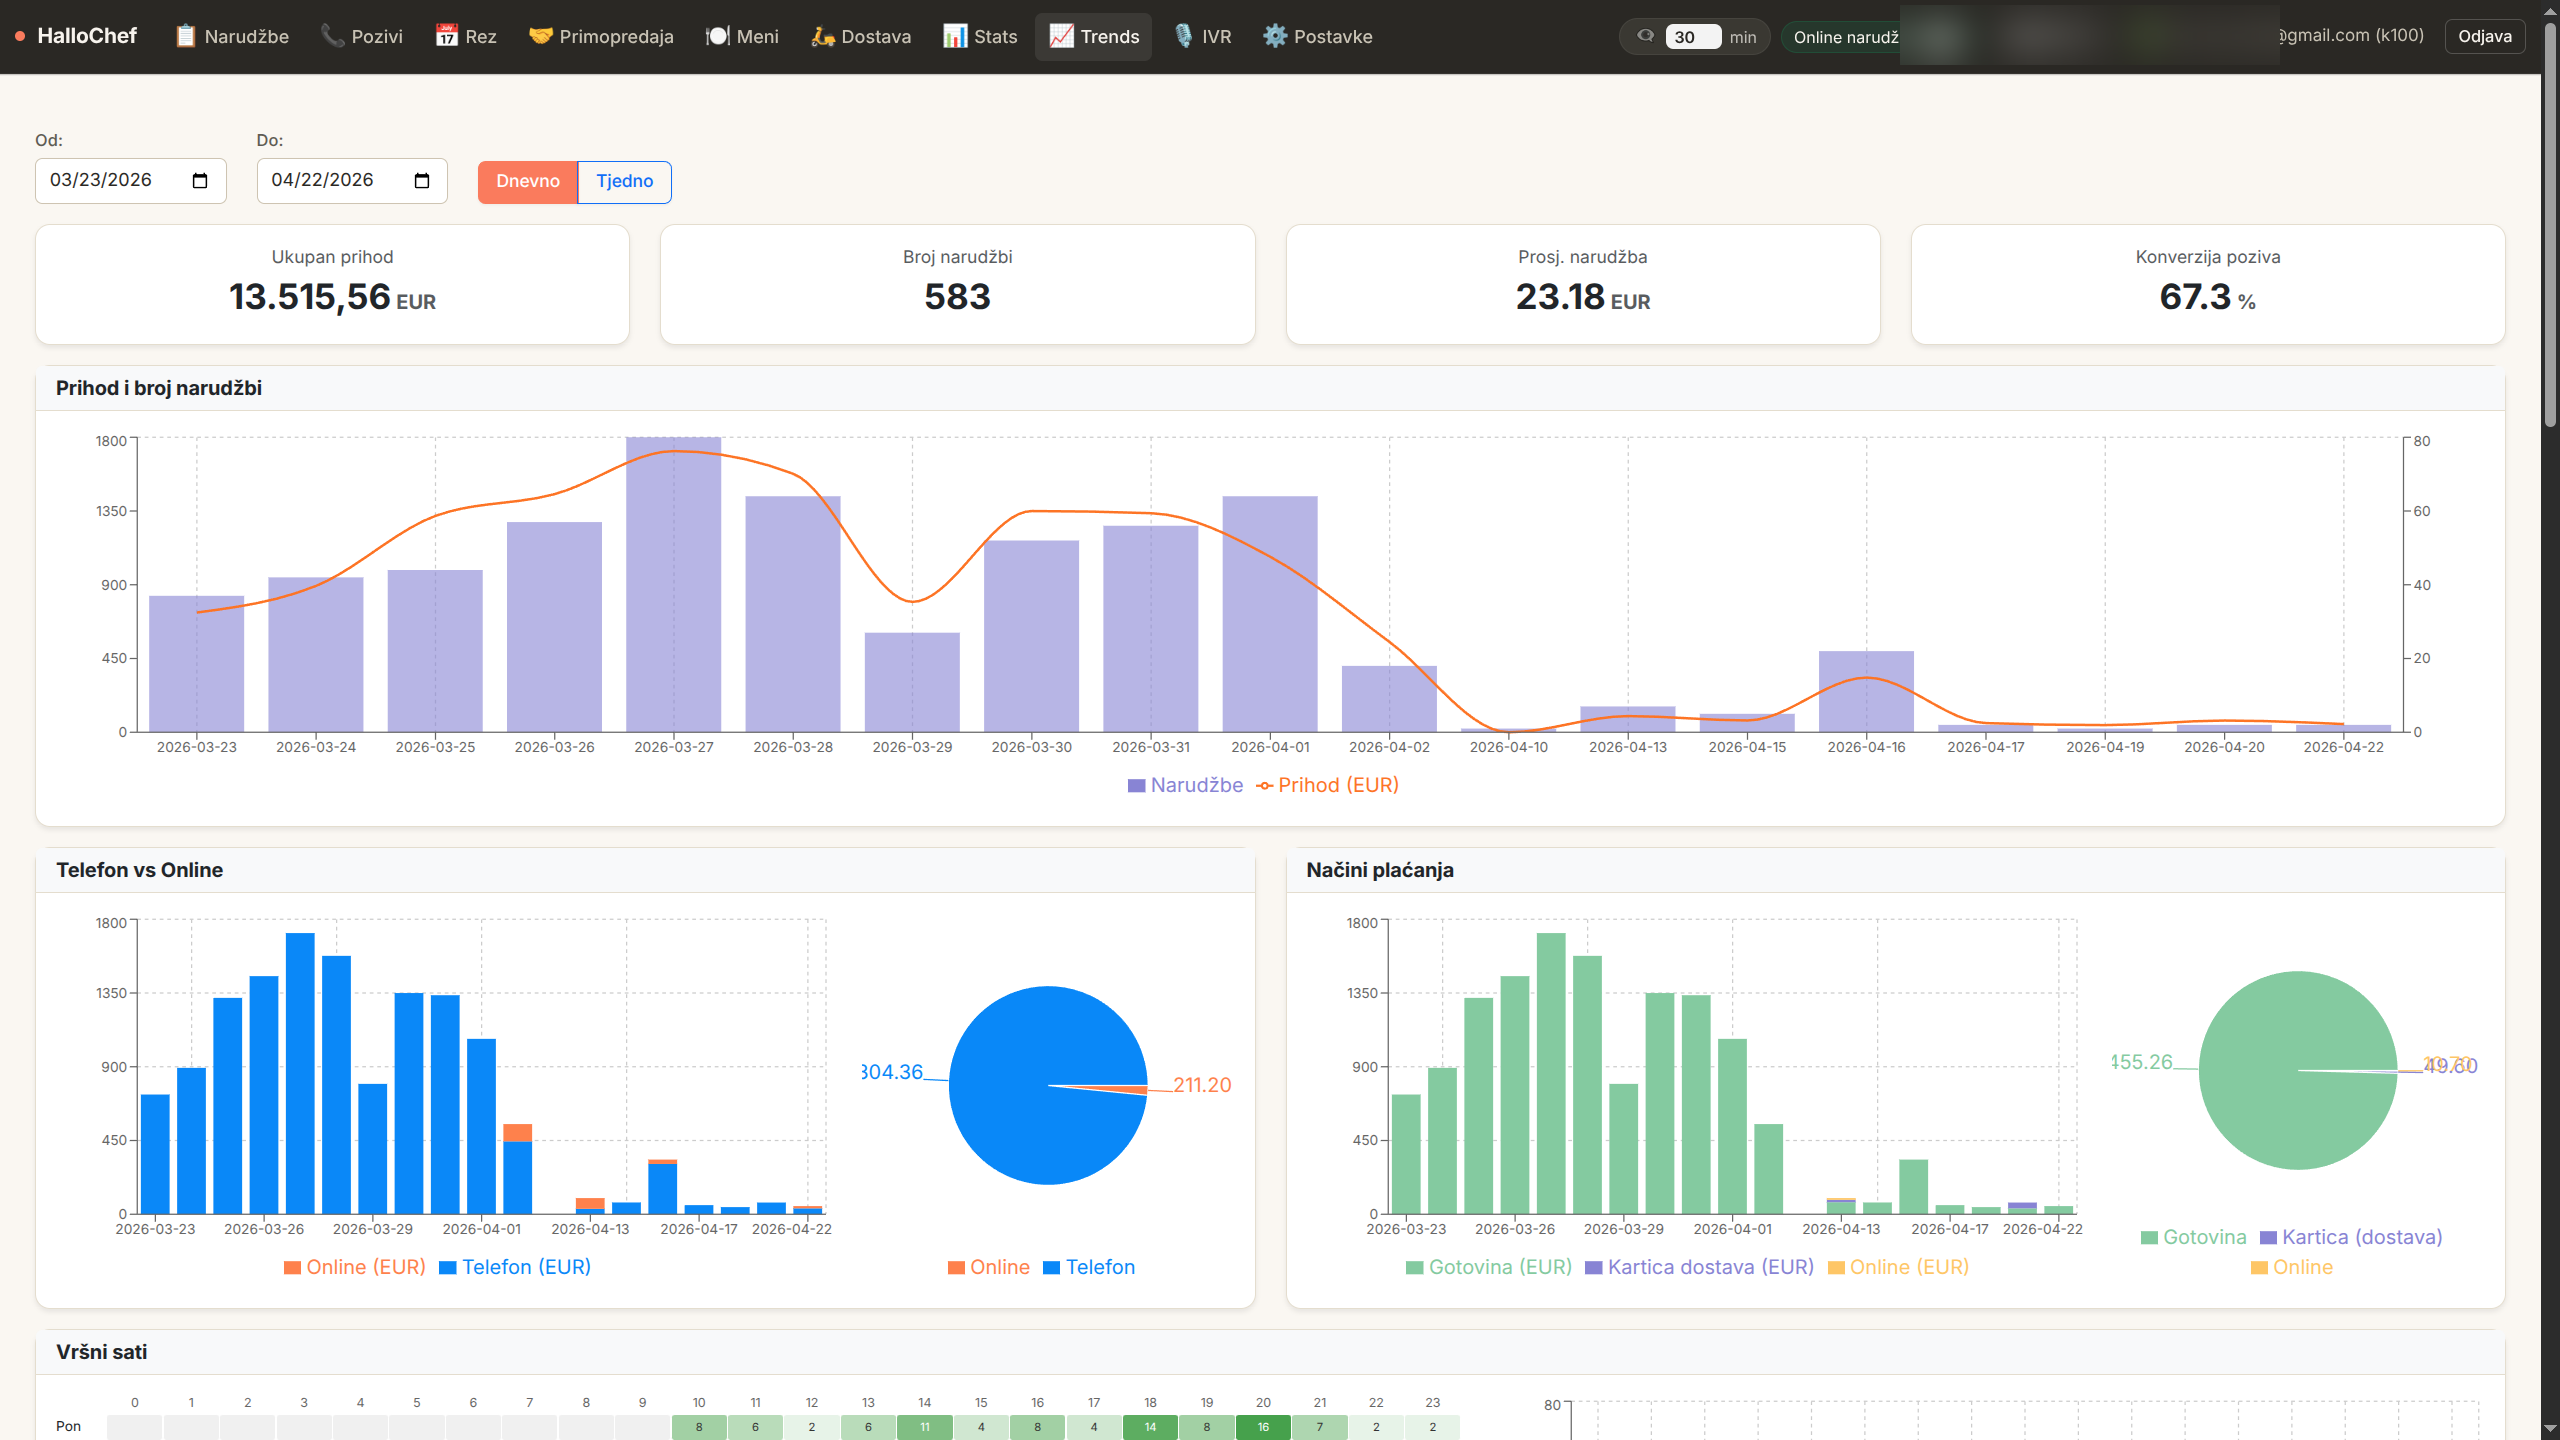Open the Meni plate icon
Viewport: 2560px width, 1440px height.
718,36
